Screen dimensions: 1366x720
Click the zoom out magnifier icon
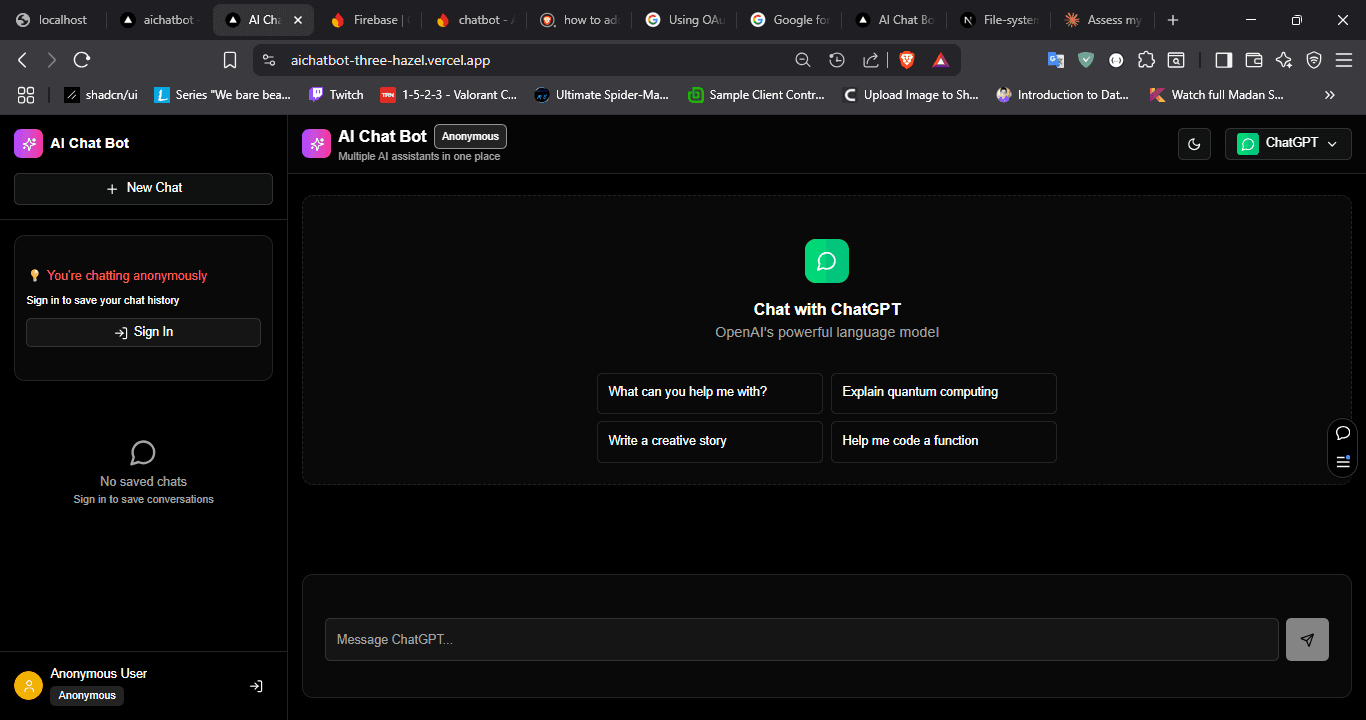coord(802,60)
